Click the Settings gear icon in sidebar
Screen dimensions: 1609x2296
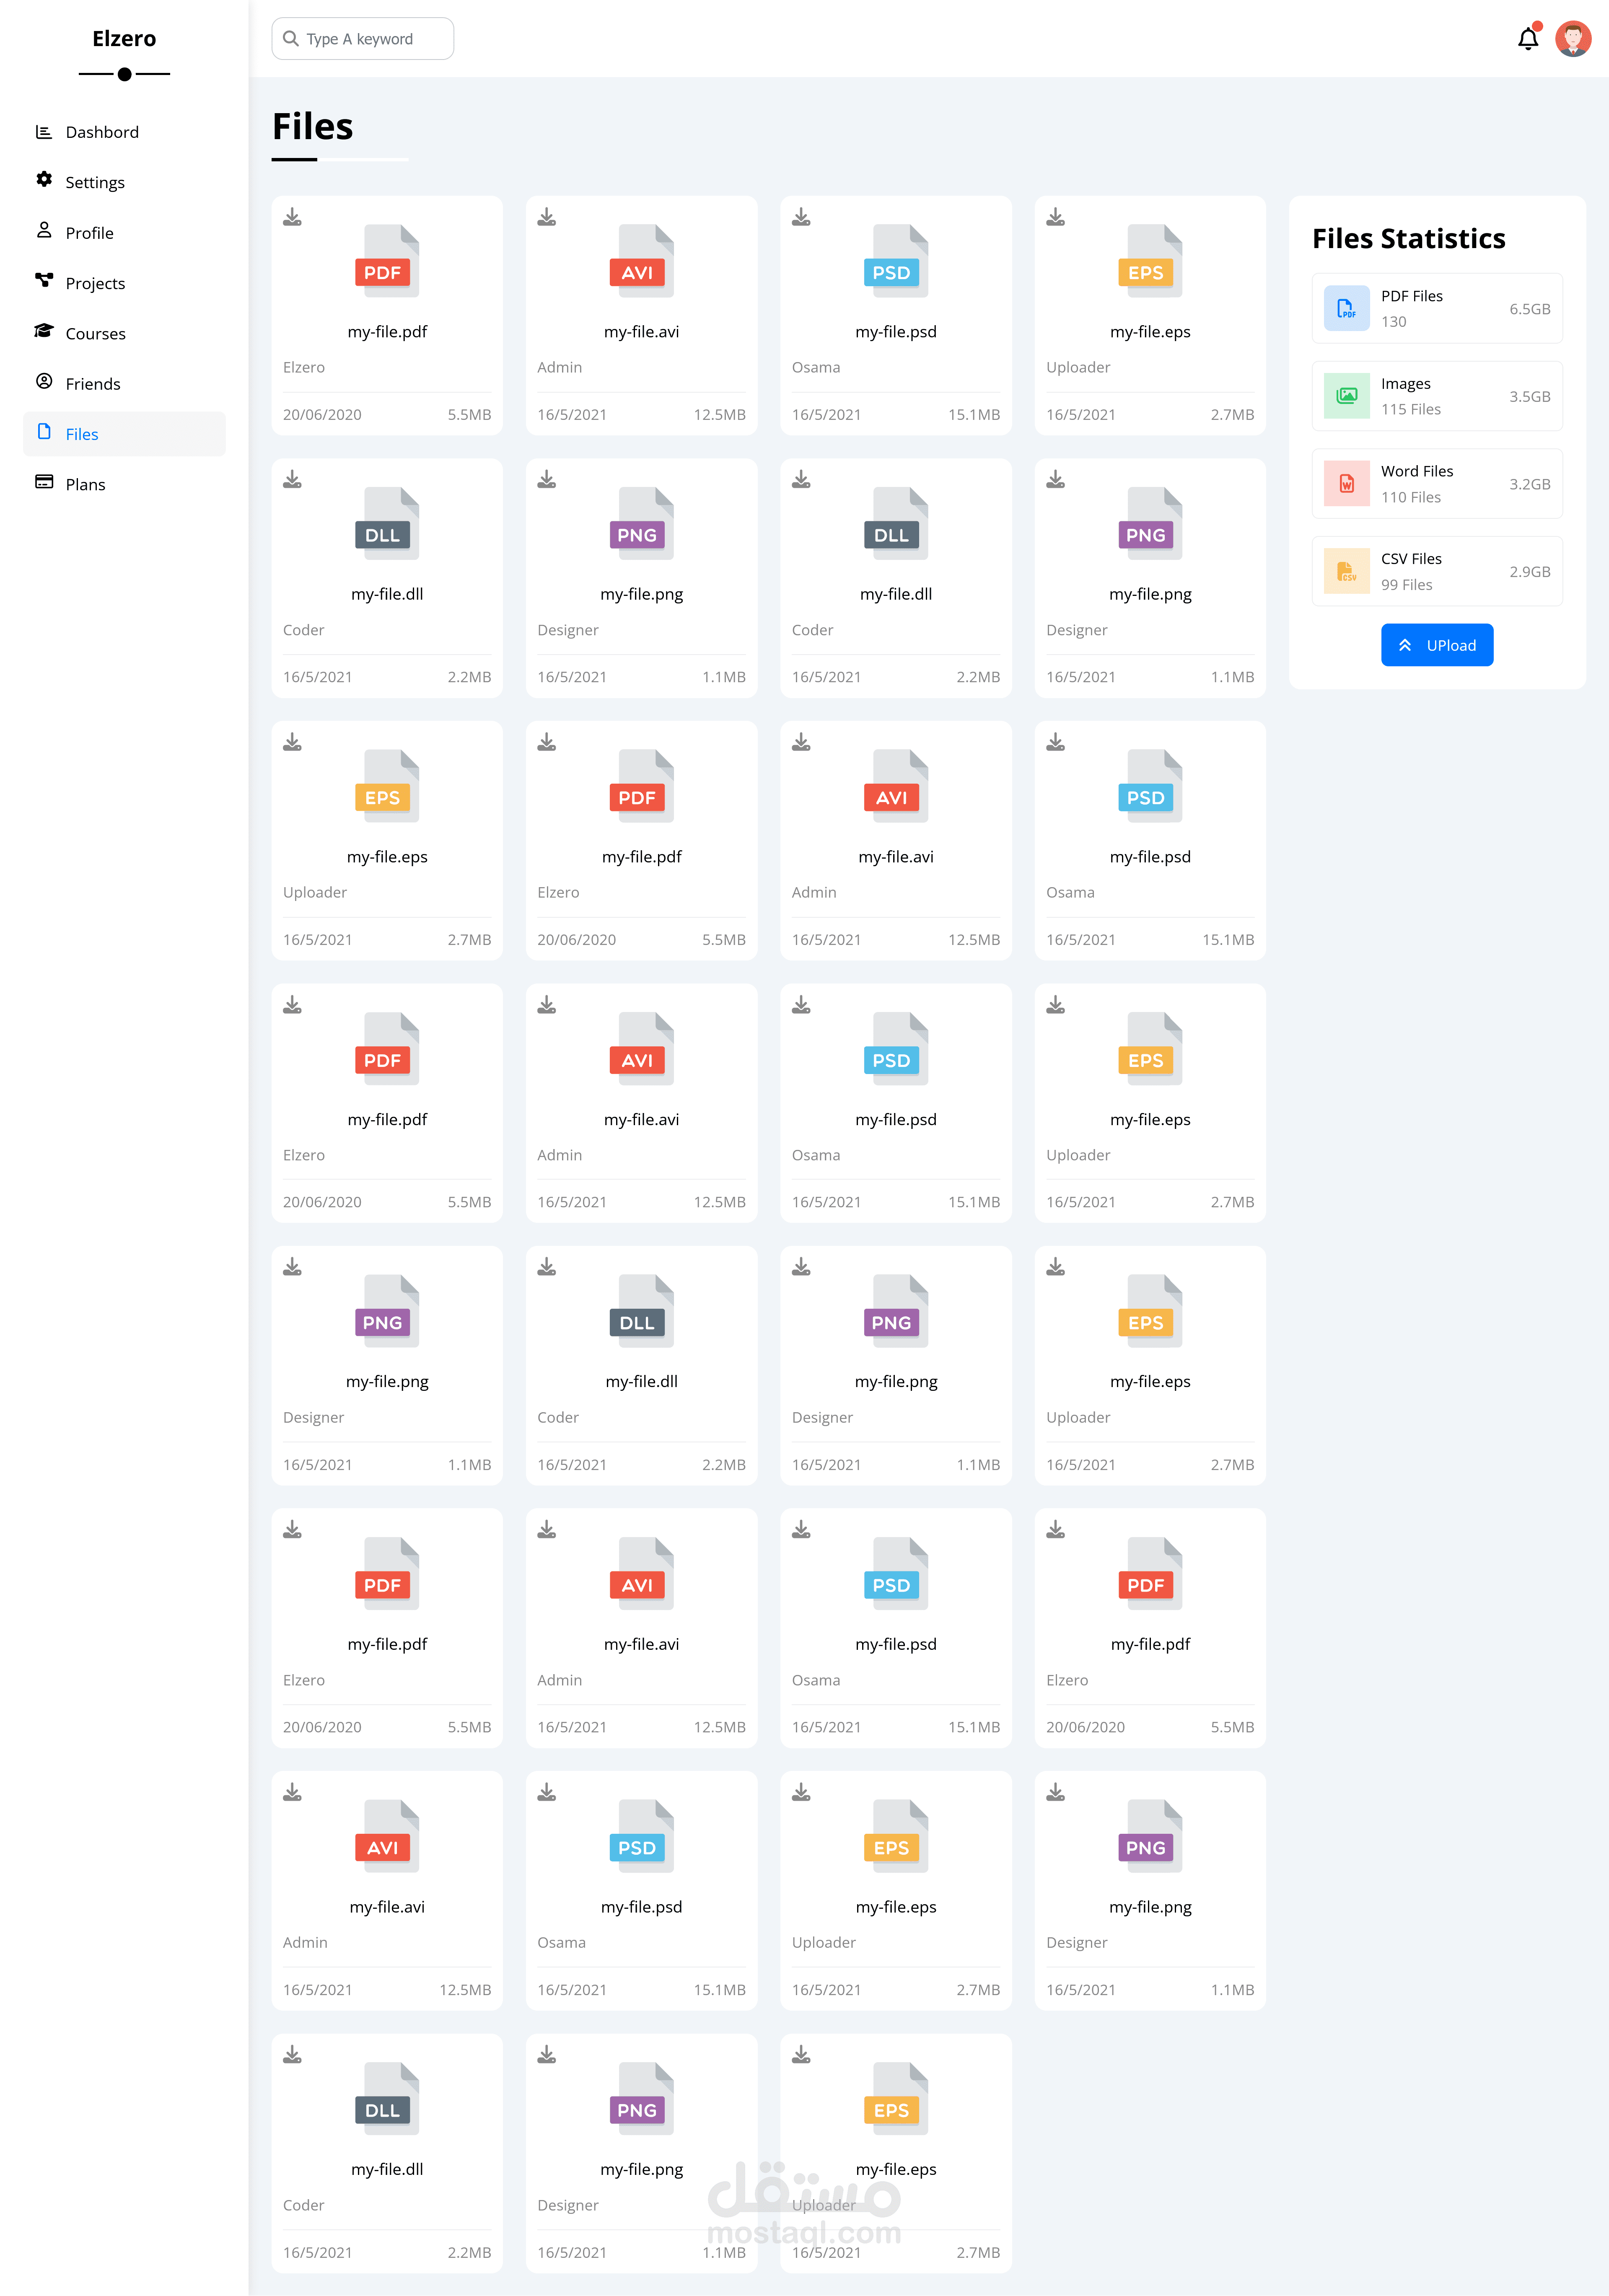44,181
